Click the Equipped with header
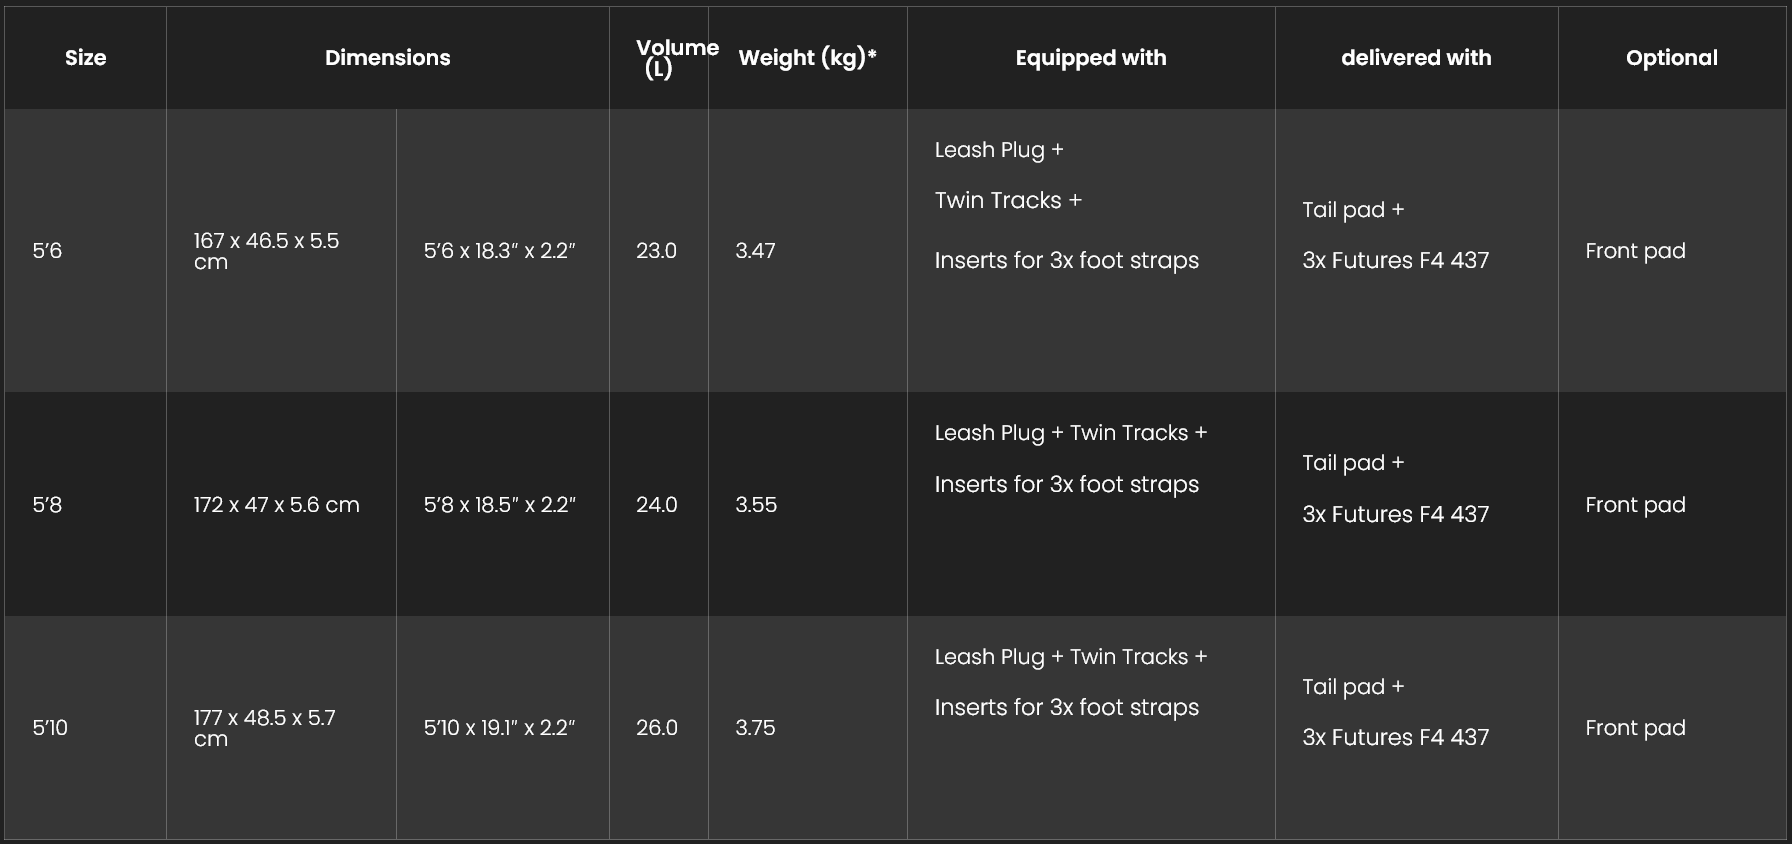This screenshot has width=1792, height=844. pos(1090,58)
